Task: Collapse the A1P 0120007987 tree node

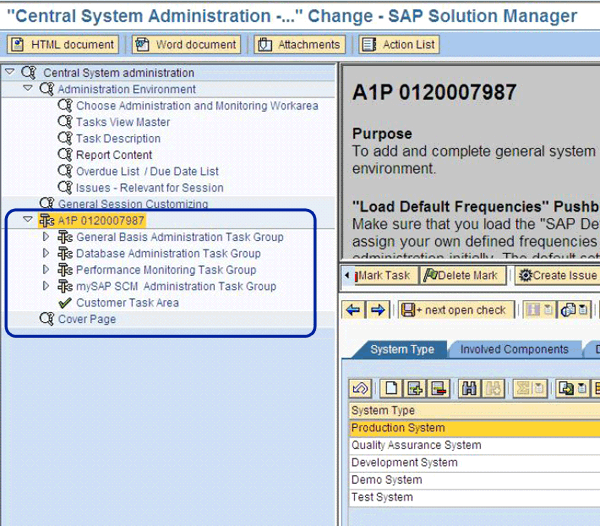Action: pyautogui.click(x=27, y=220)
